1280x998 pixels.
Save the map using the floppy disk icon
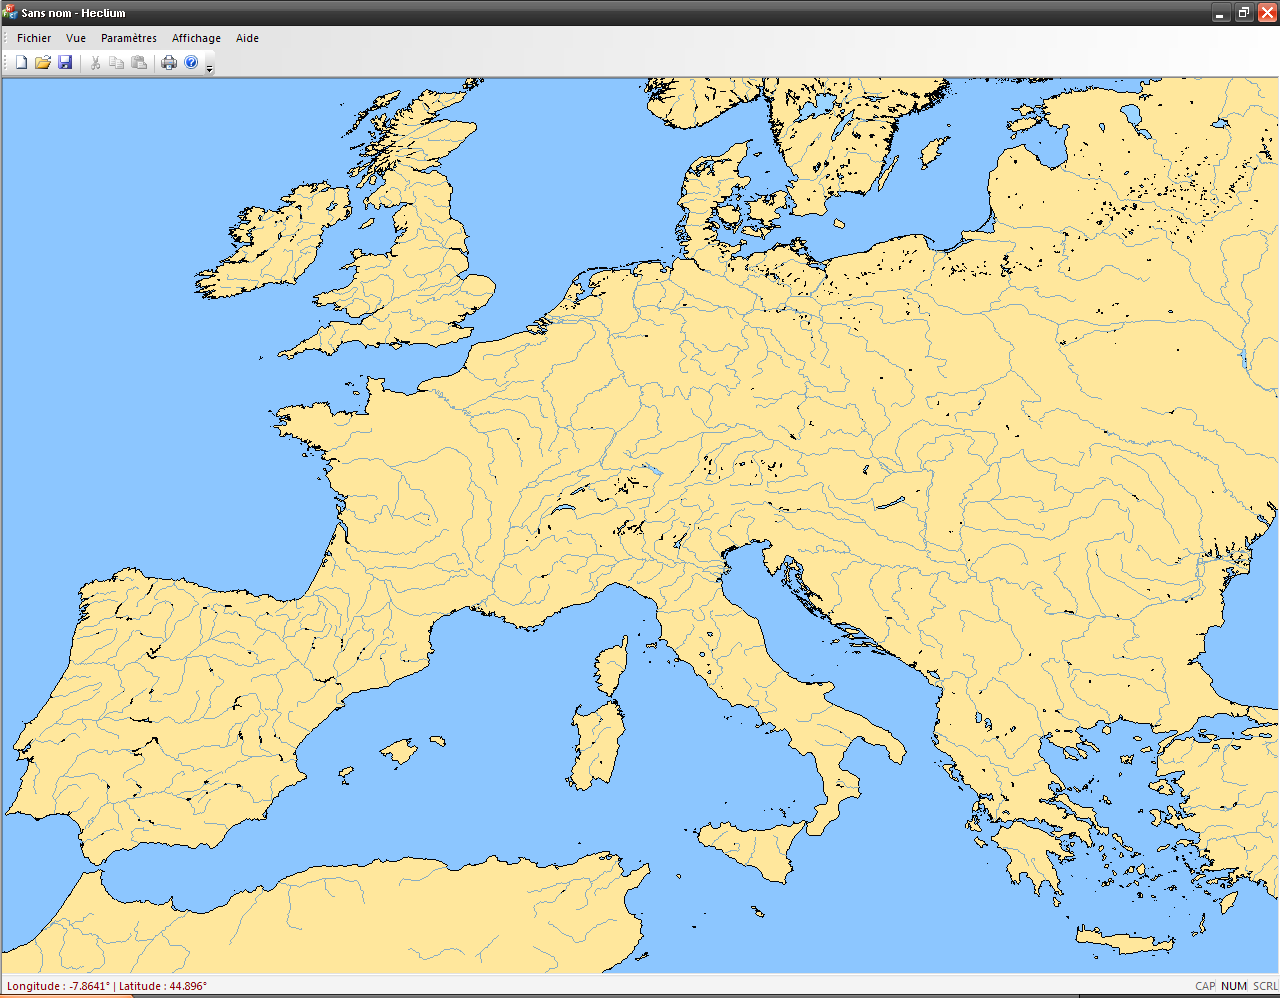pos(65,63)
